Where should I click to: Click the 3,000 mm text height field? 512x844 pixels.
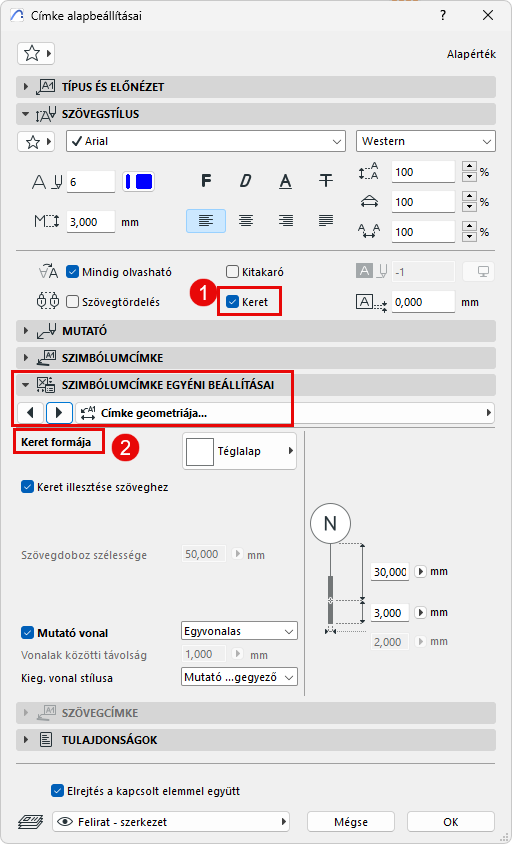coord(90,222)
